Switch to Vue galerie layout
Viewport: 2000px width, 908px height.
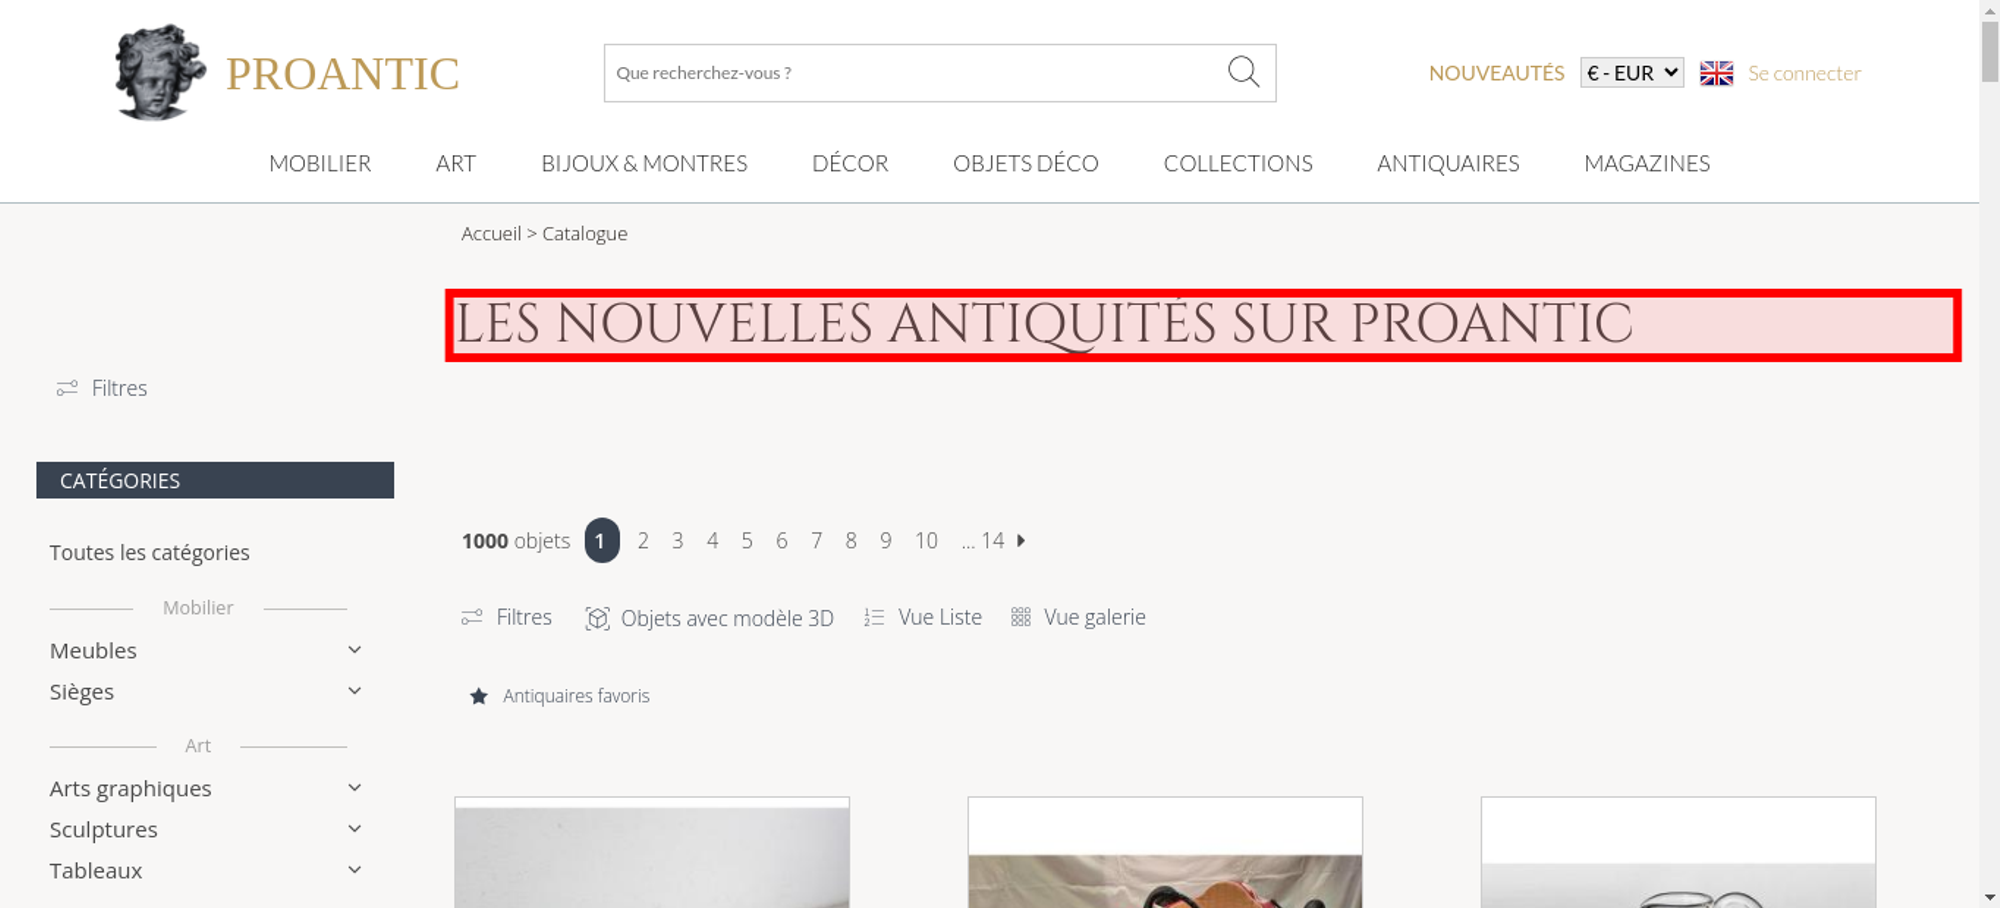pyautogui.click(x=1078, y=617)
